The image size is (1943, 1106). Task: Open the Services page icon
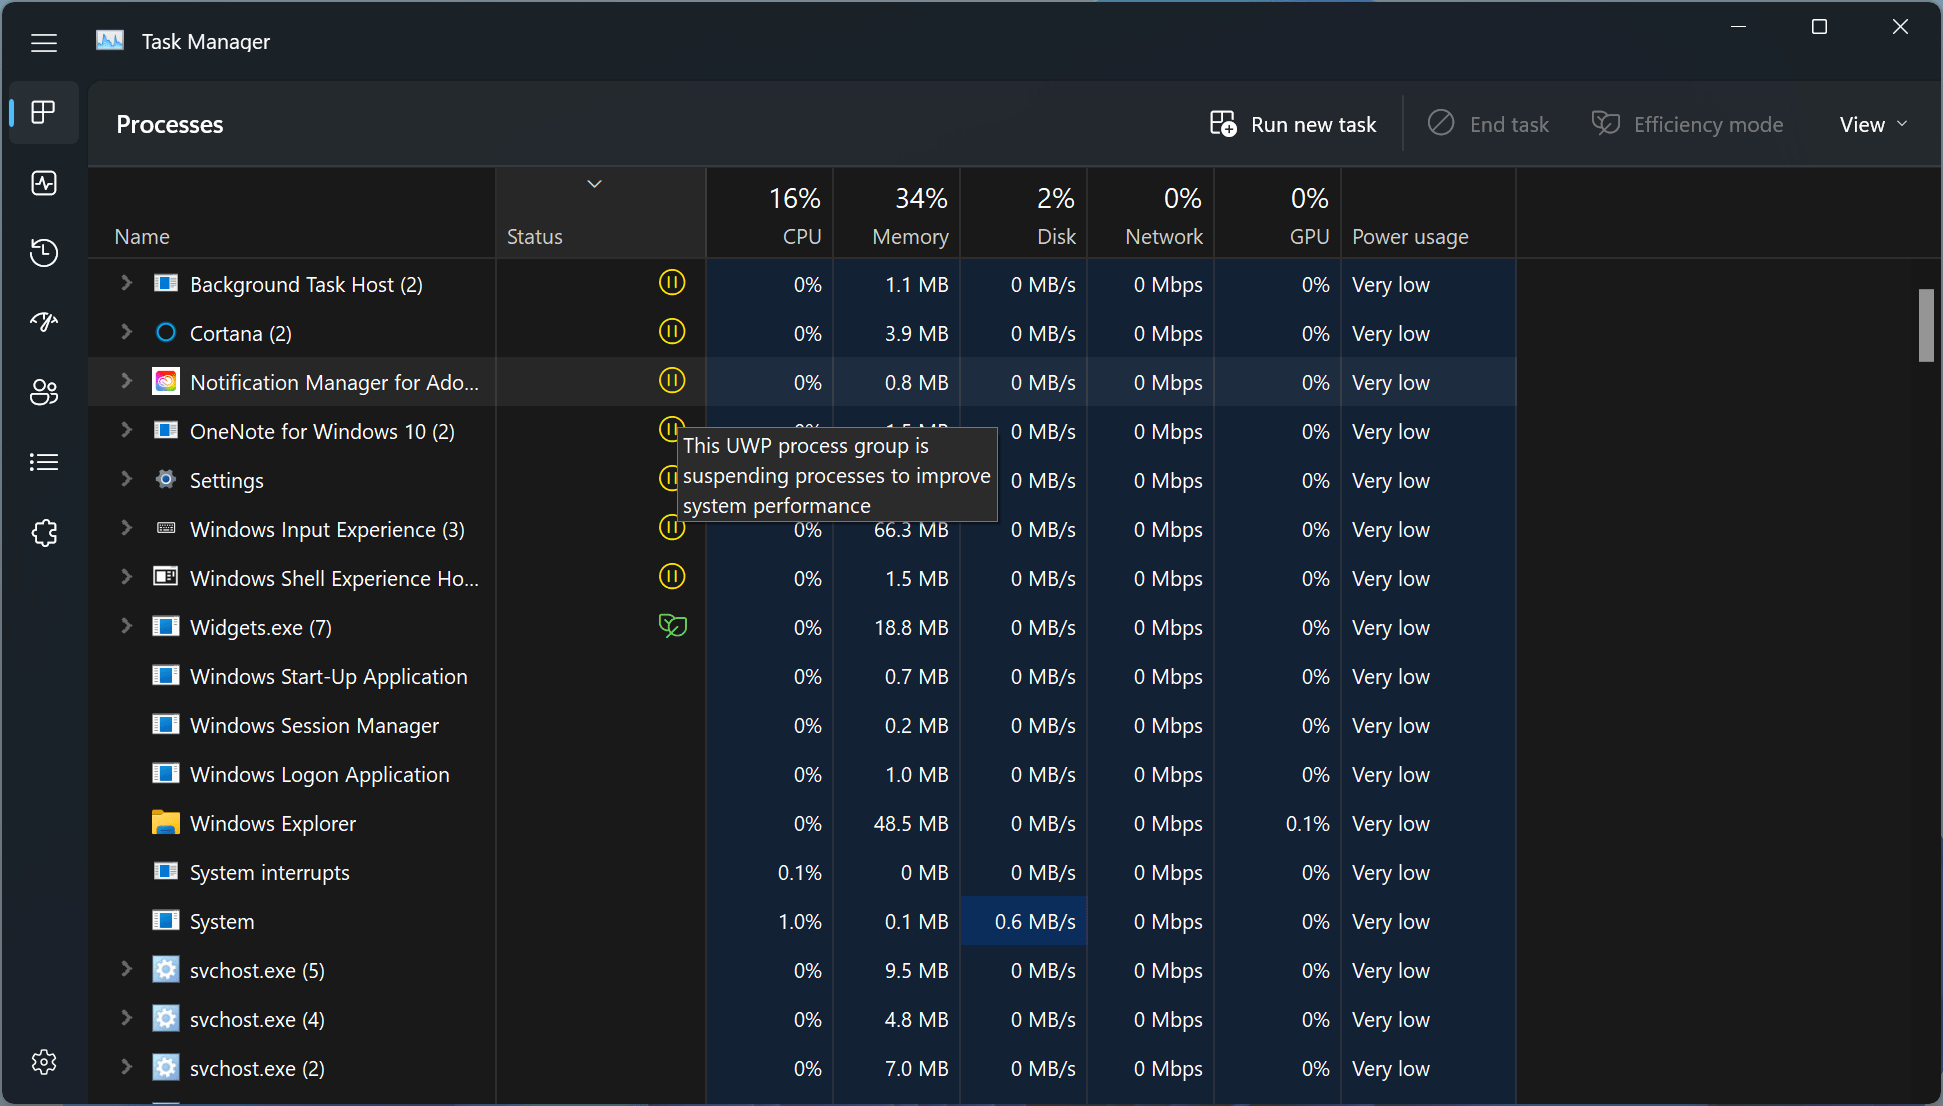tap(44, 533)
